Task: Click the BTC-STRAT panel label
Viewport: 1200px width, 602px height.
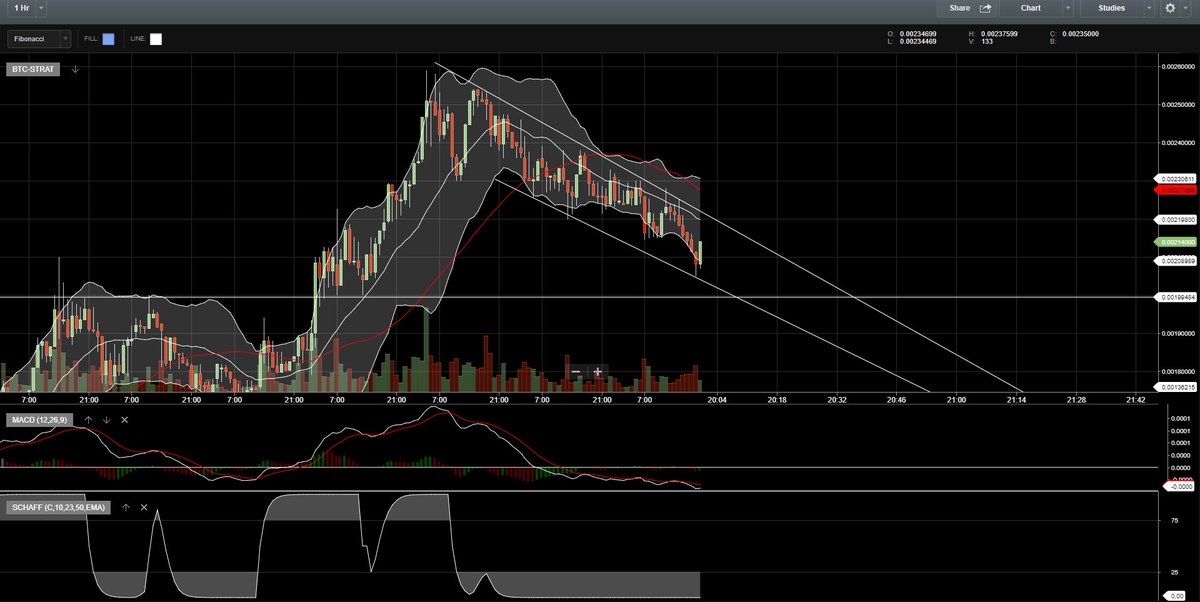Action: click(33, 69)
